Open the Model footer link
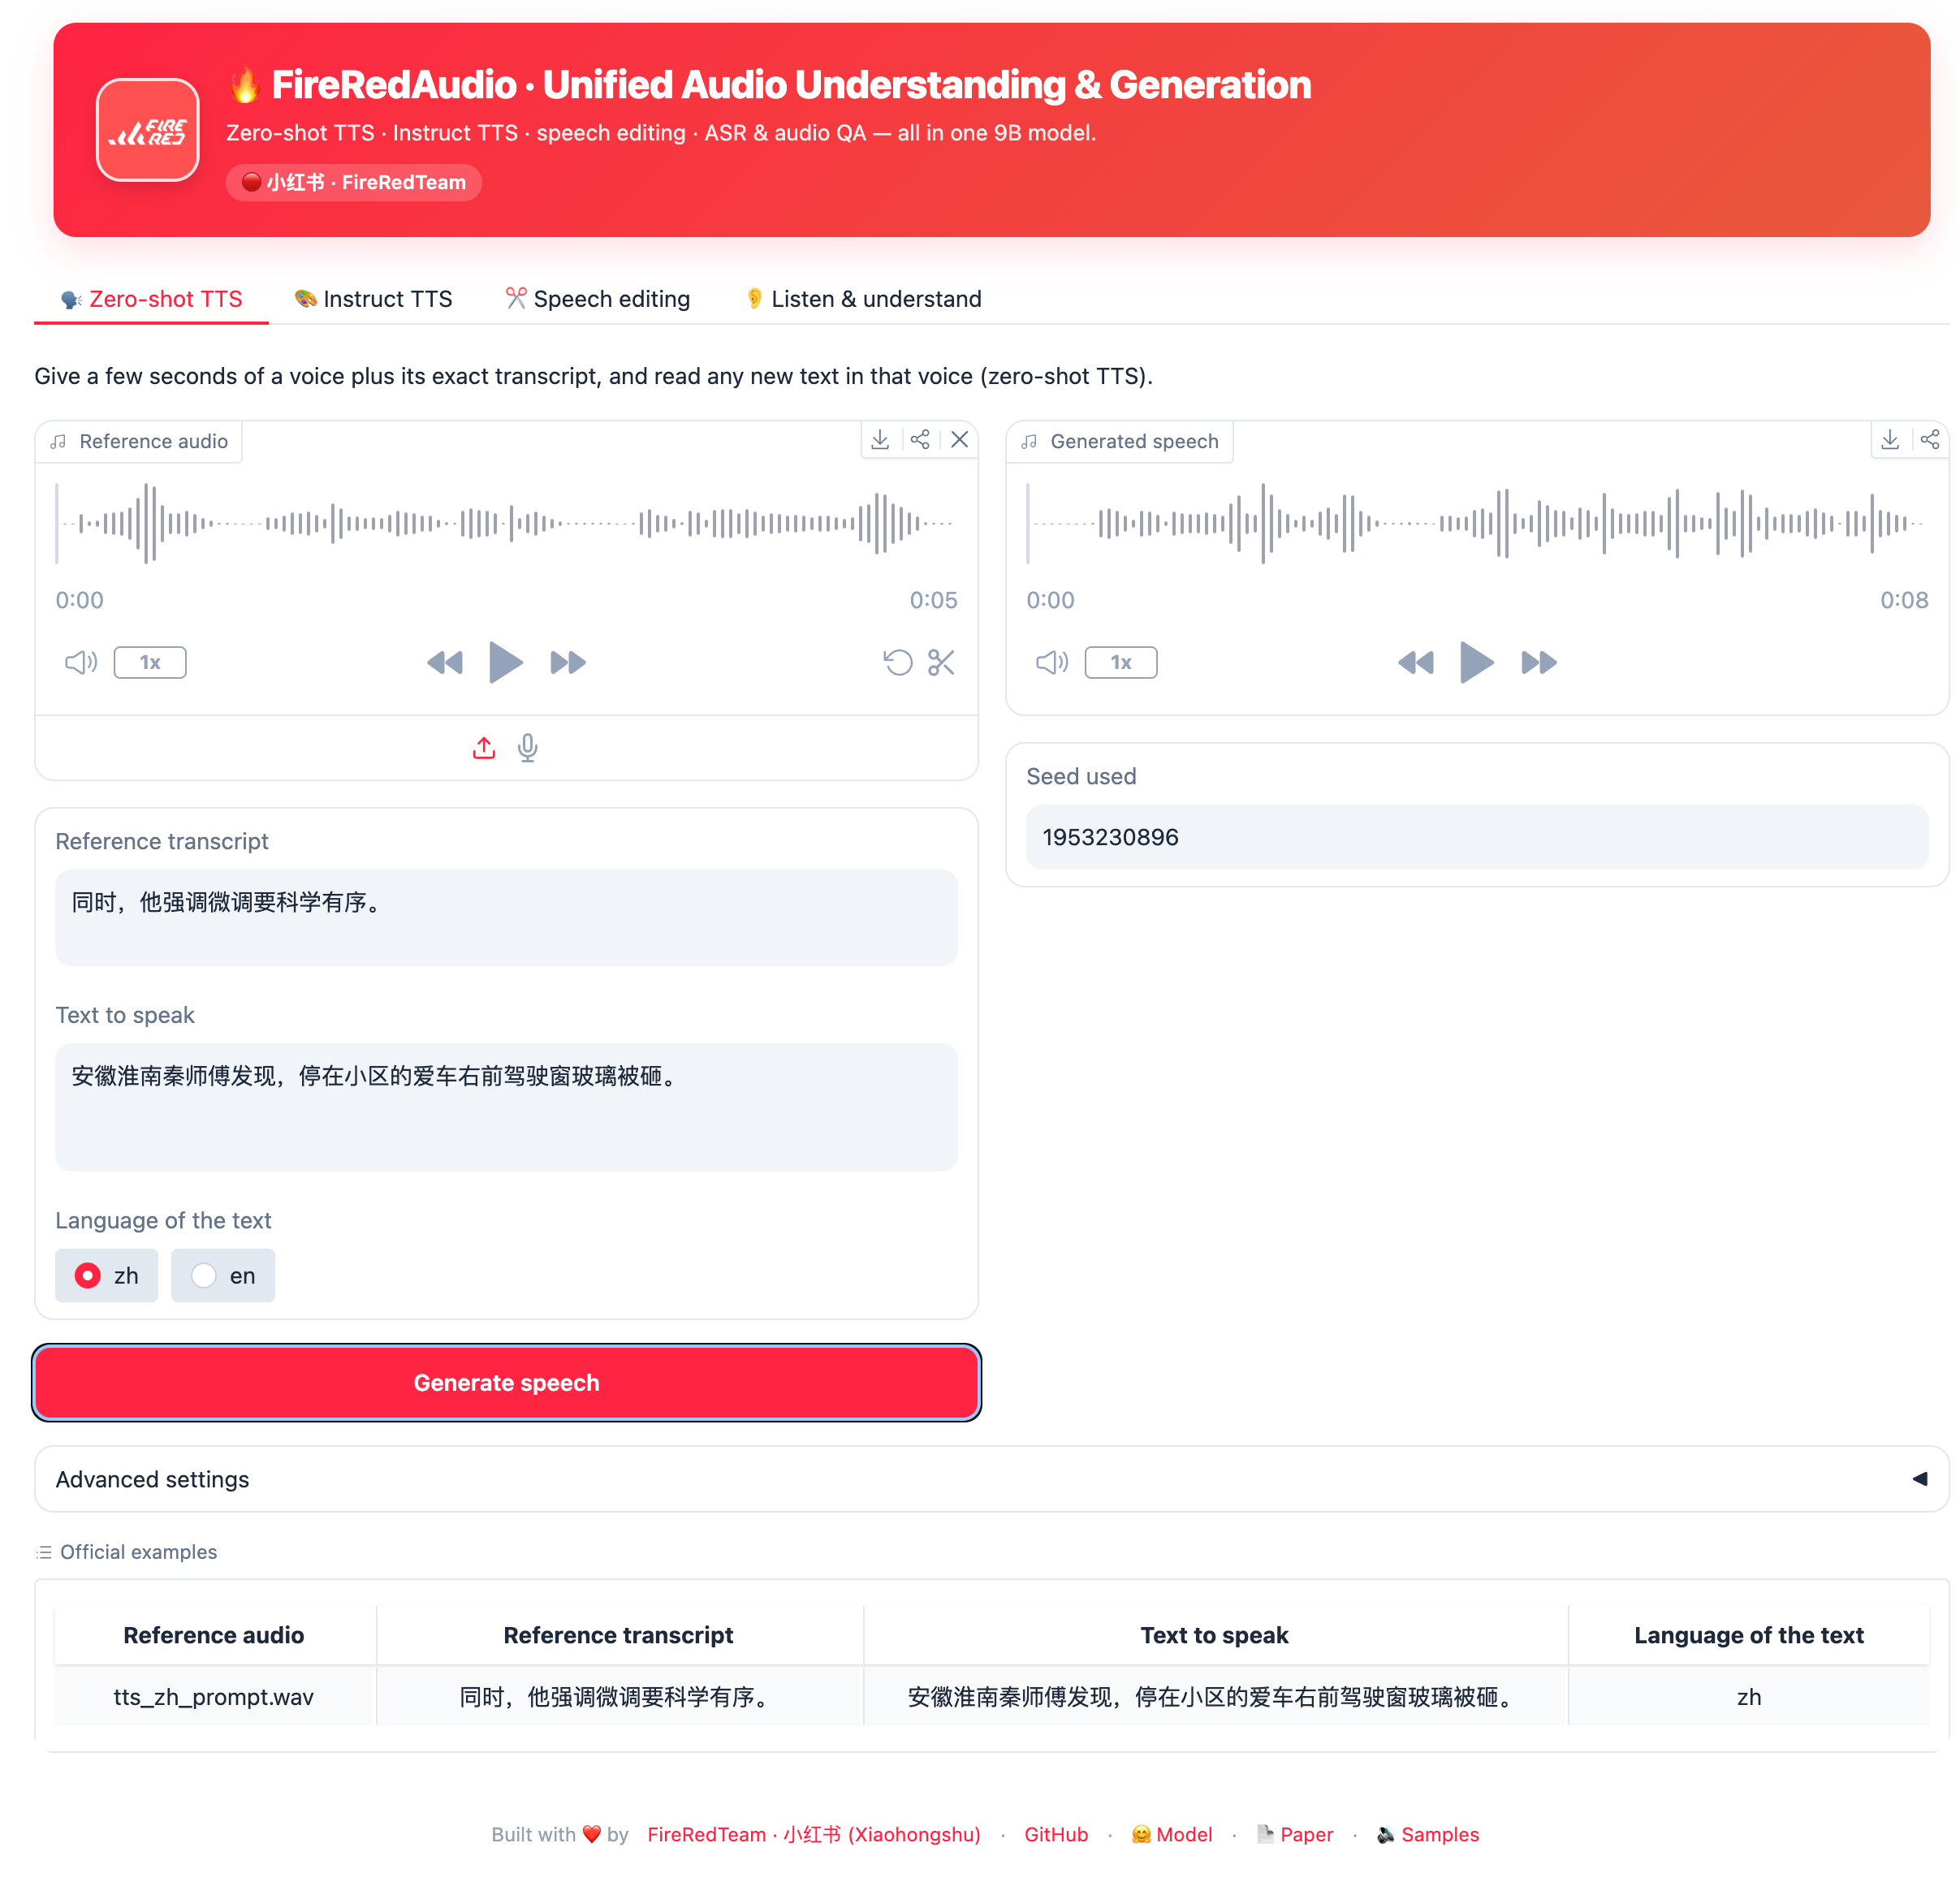Viewport: 1960px width, 1882px height. click(1172, 1834)
